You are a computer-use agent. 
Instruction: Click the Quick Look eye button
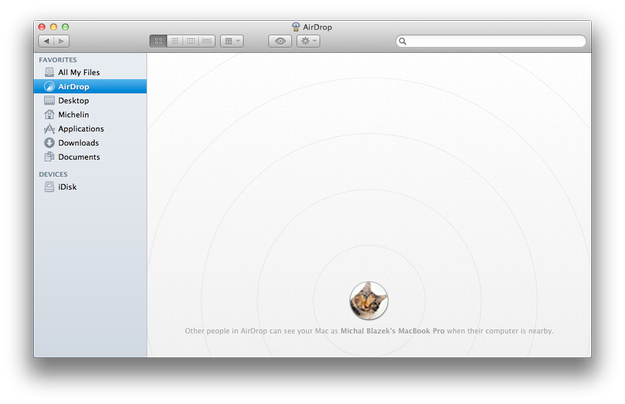click(x=280, y=41)
